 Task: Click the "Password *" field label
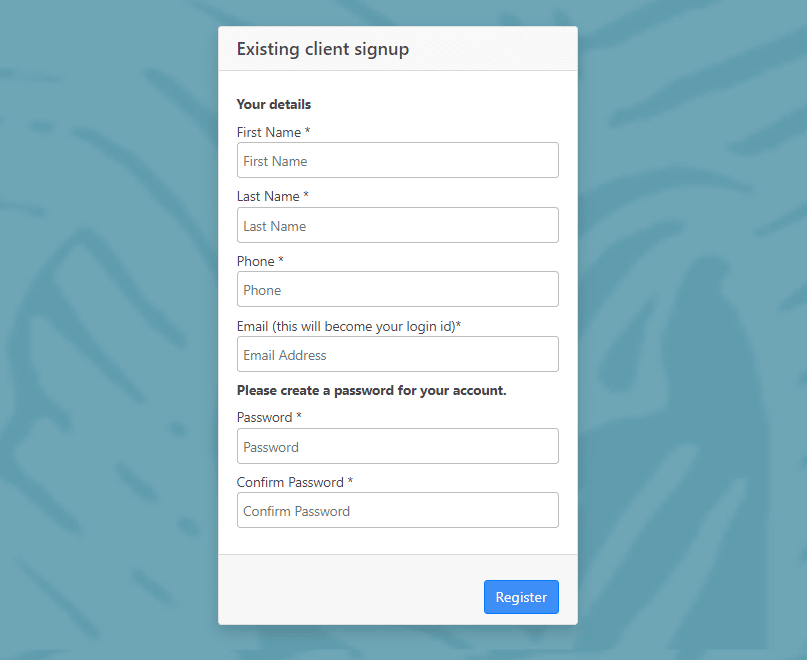tap(269, 417)
